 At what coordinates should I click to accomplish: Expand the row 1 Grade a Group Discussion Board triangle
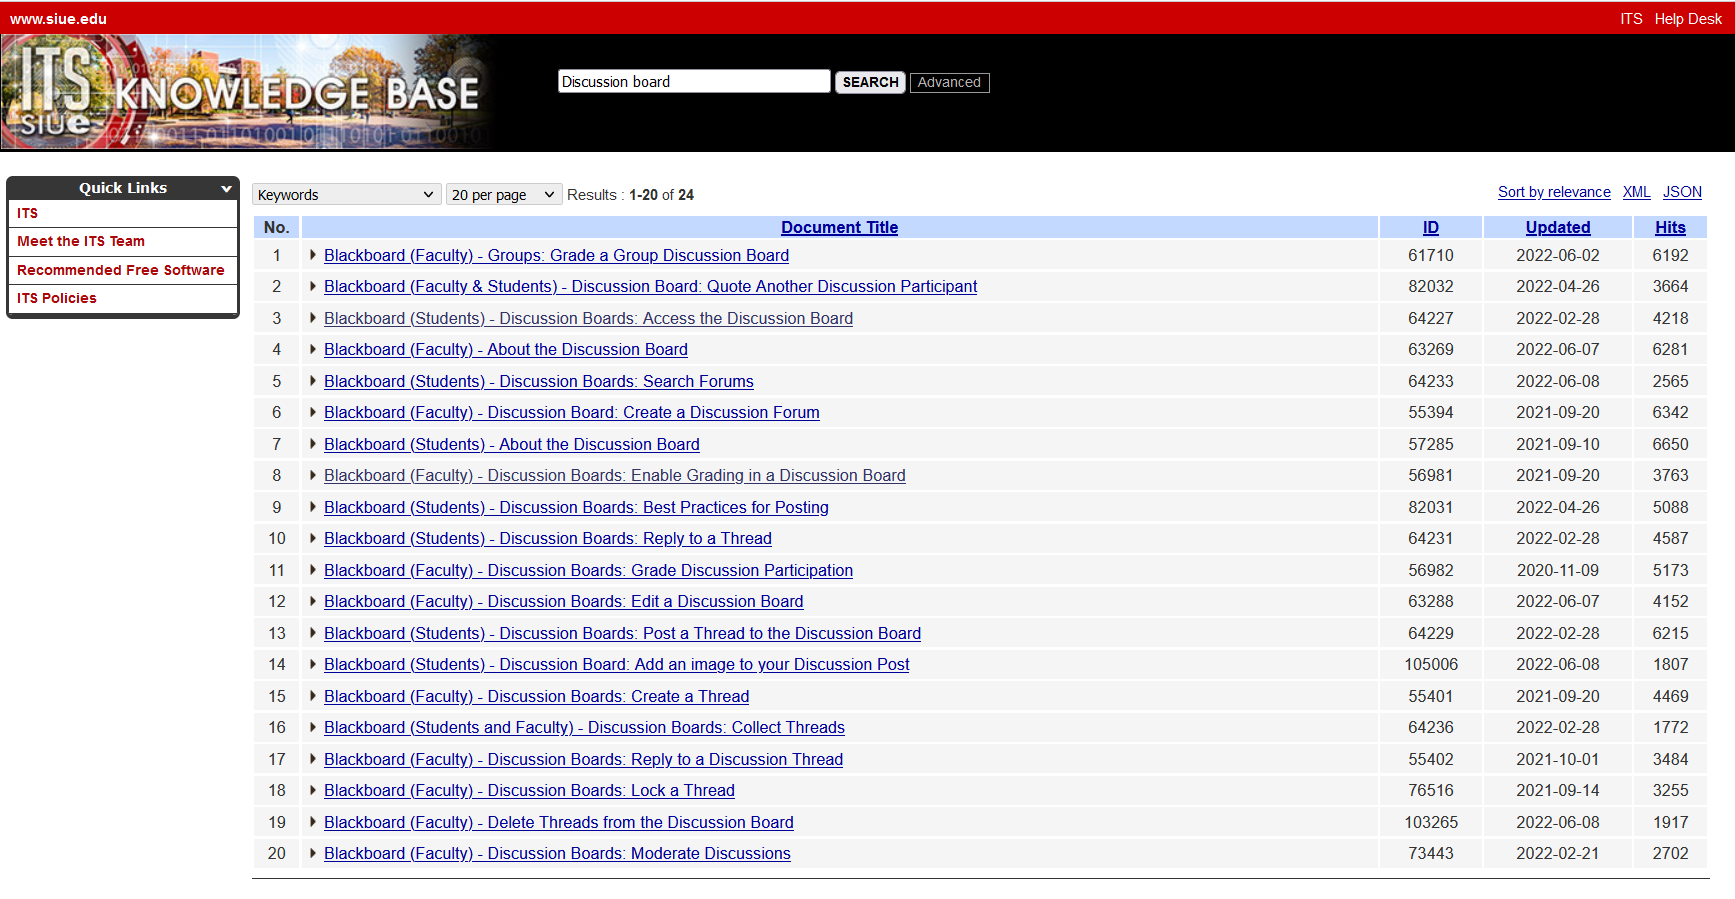(x=313, y=256)
